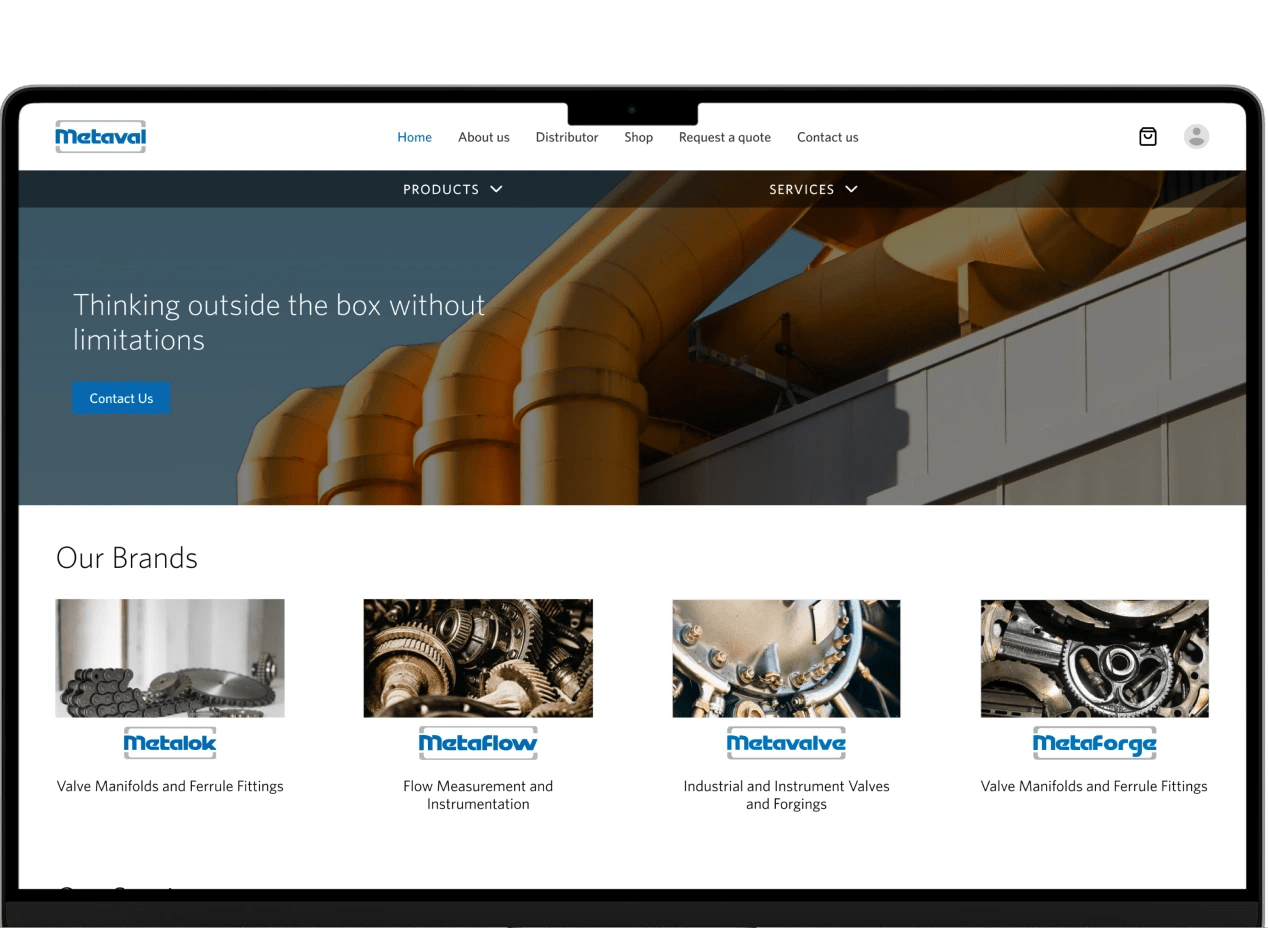Viewport: 1268px width, 928px height.
Task: Open the Metalok chain image thumbnail
Action: pos(170,658)
